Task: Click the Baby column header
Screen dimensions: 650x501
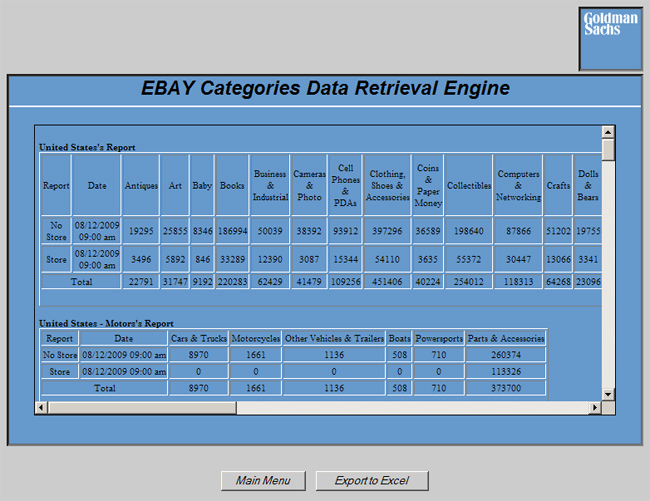Action: tap(202, 185)
